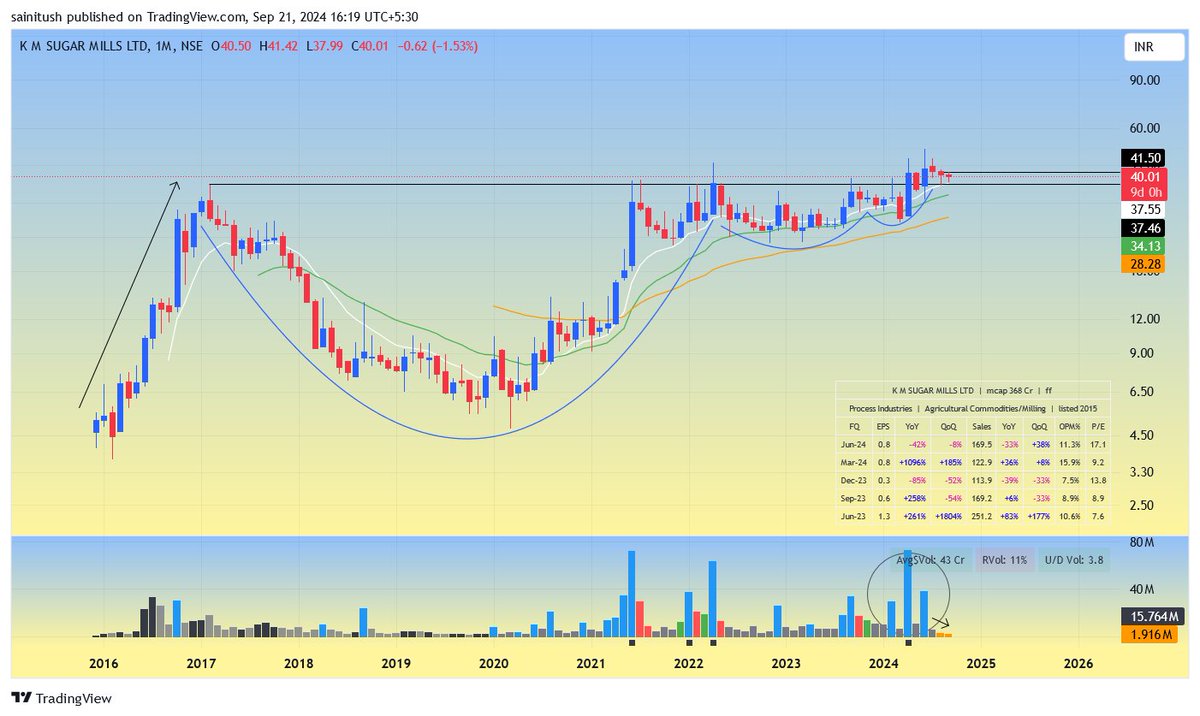This screenshot has width=1200, height=716.
Task: Click the 2024 time axis label
Action: (883, 663)
